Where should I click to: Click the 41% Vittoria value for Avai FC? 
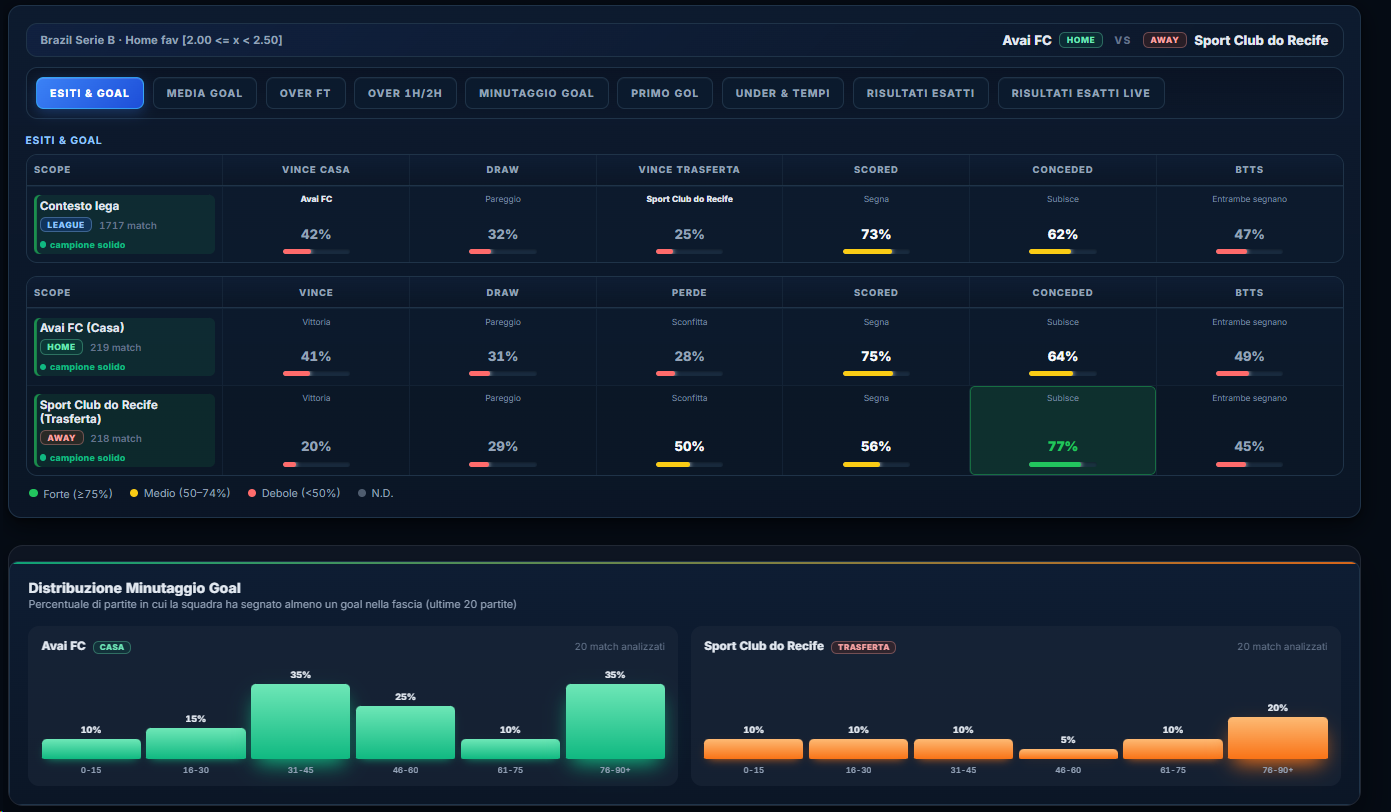pyautogui.click(x=316, y=356)
